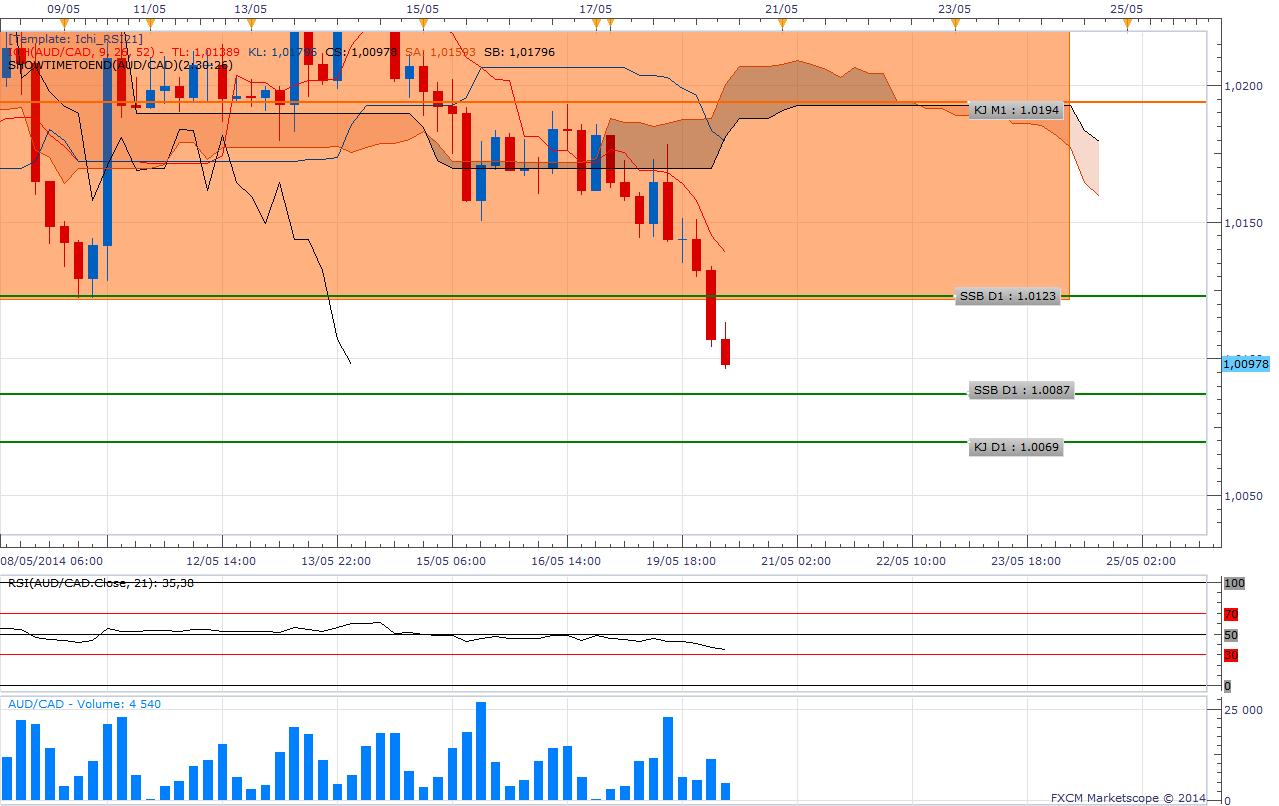The width and height of the screenshot is (1279, 806).
Task: Click the current price tag 1,00978
Action: point(1246,364)
